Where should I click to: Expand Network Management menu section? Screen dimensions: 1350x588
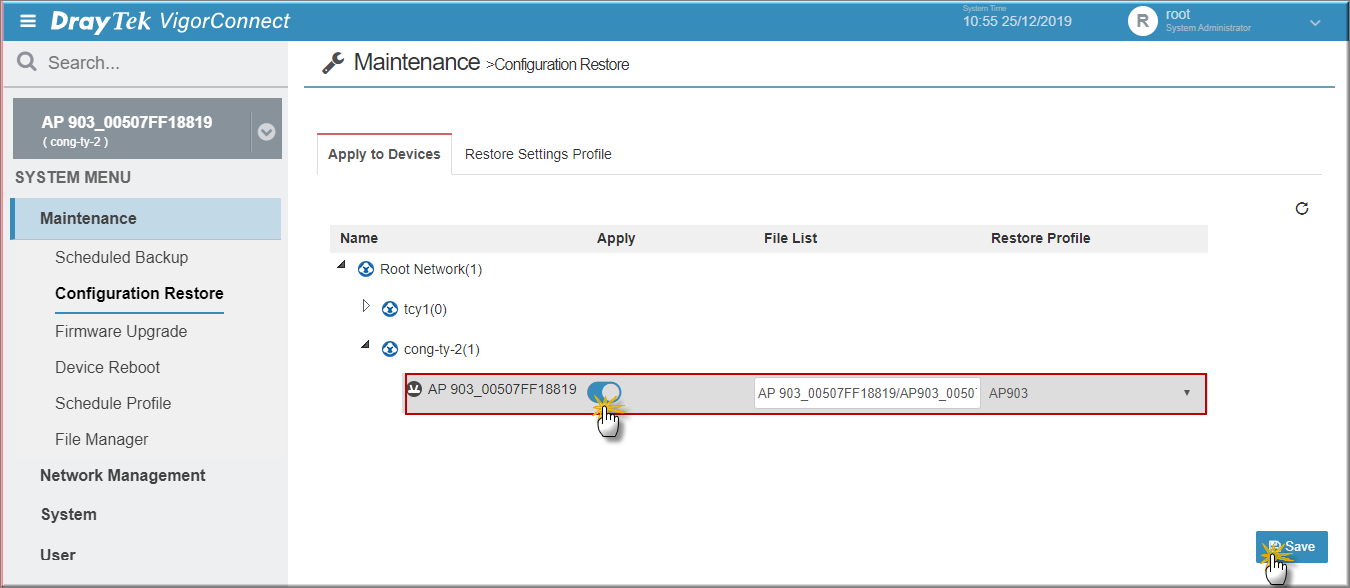tap(123, 475)
